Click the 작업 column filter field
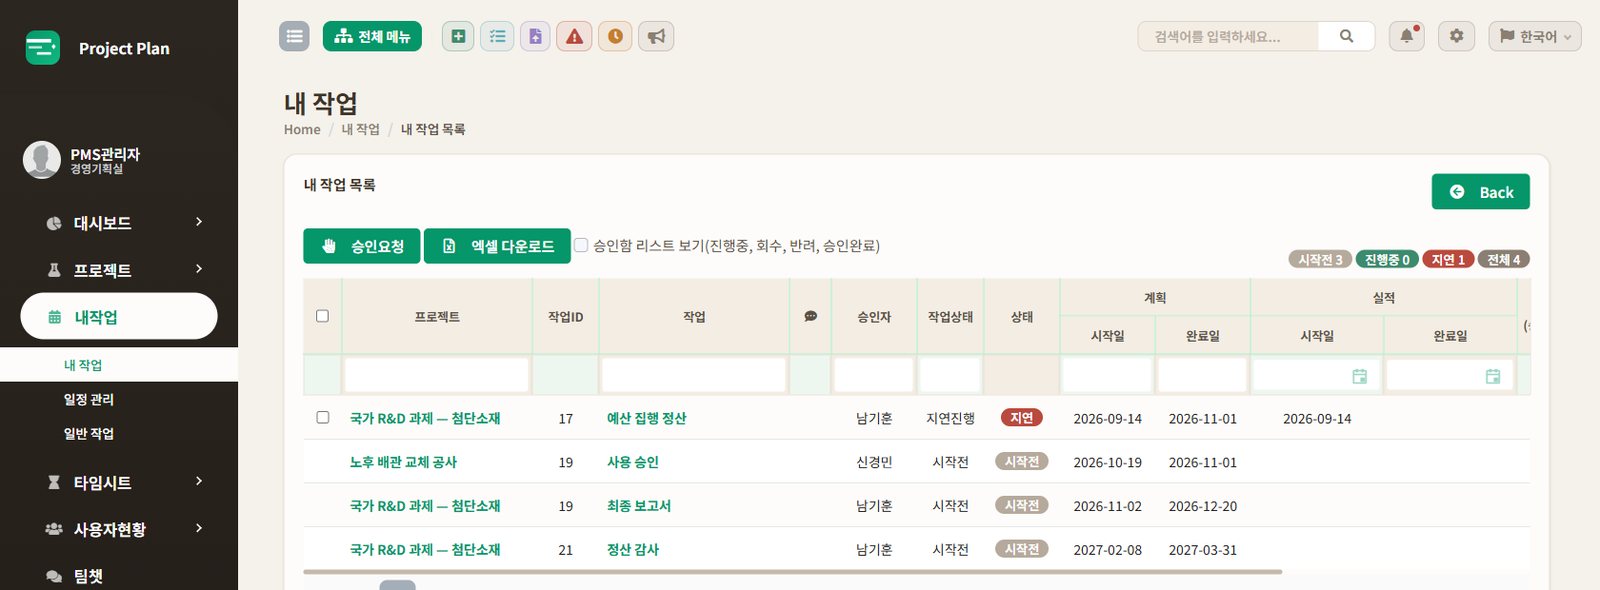1600x590 pixels. click(694, 375)
